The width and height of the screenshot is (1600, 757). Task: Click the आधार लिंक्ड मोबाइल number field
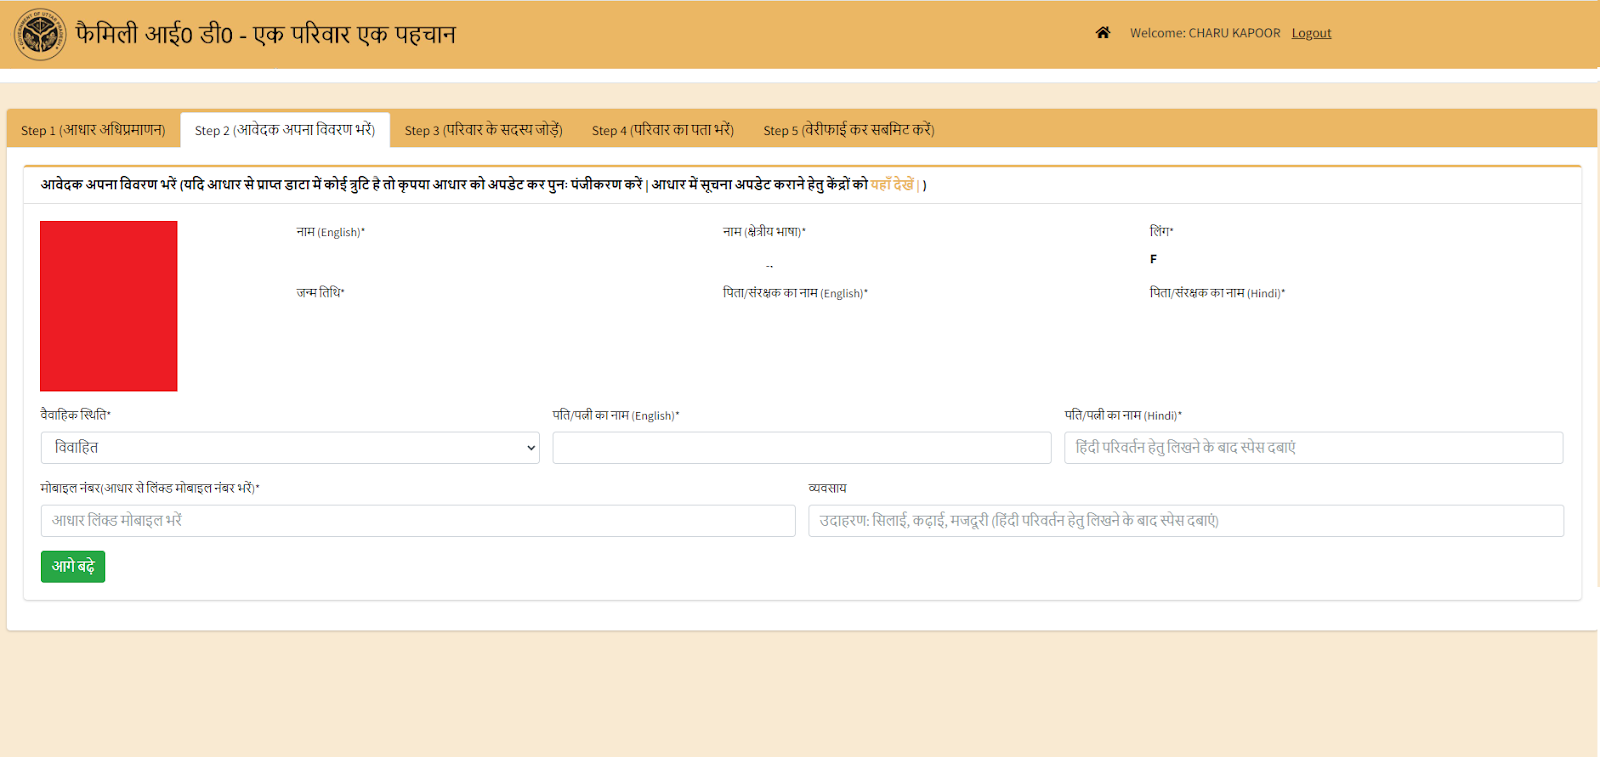pos(418,521)
